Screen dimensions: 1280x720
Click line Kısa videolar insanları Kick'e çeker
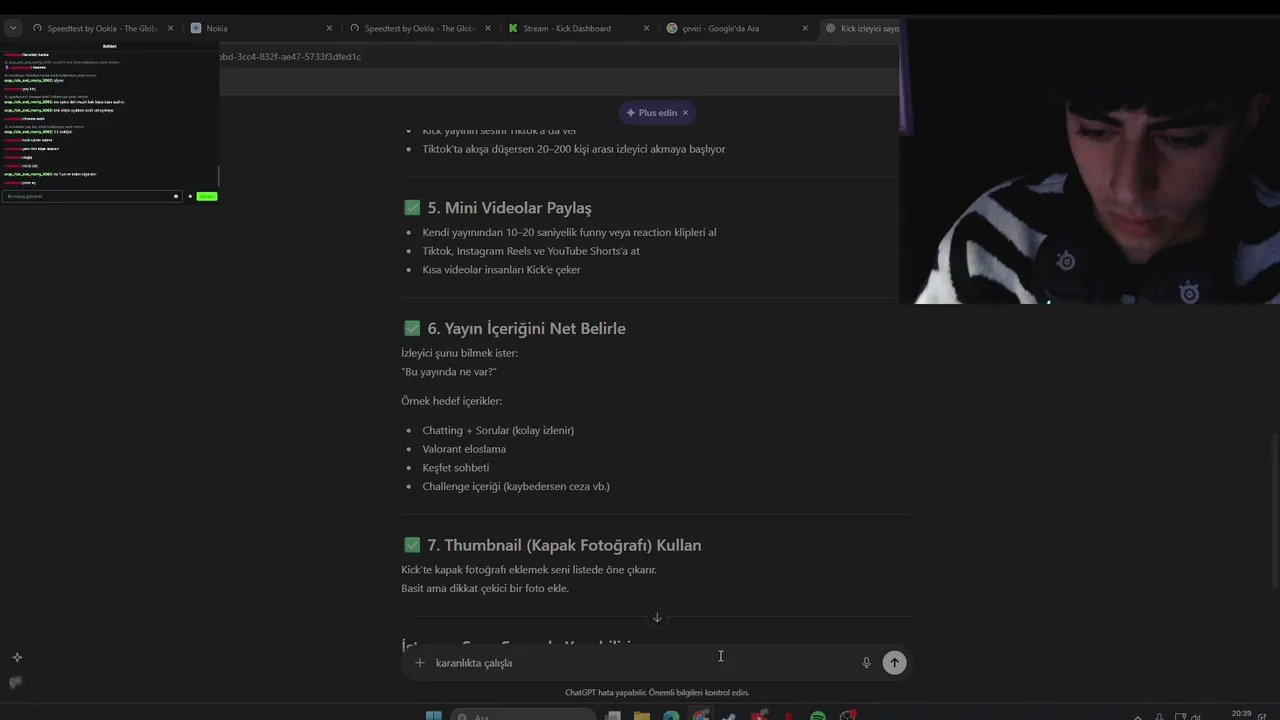coord(501,270)
